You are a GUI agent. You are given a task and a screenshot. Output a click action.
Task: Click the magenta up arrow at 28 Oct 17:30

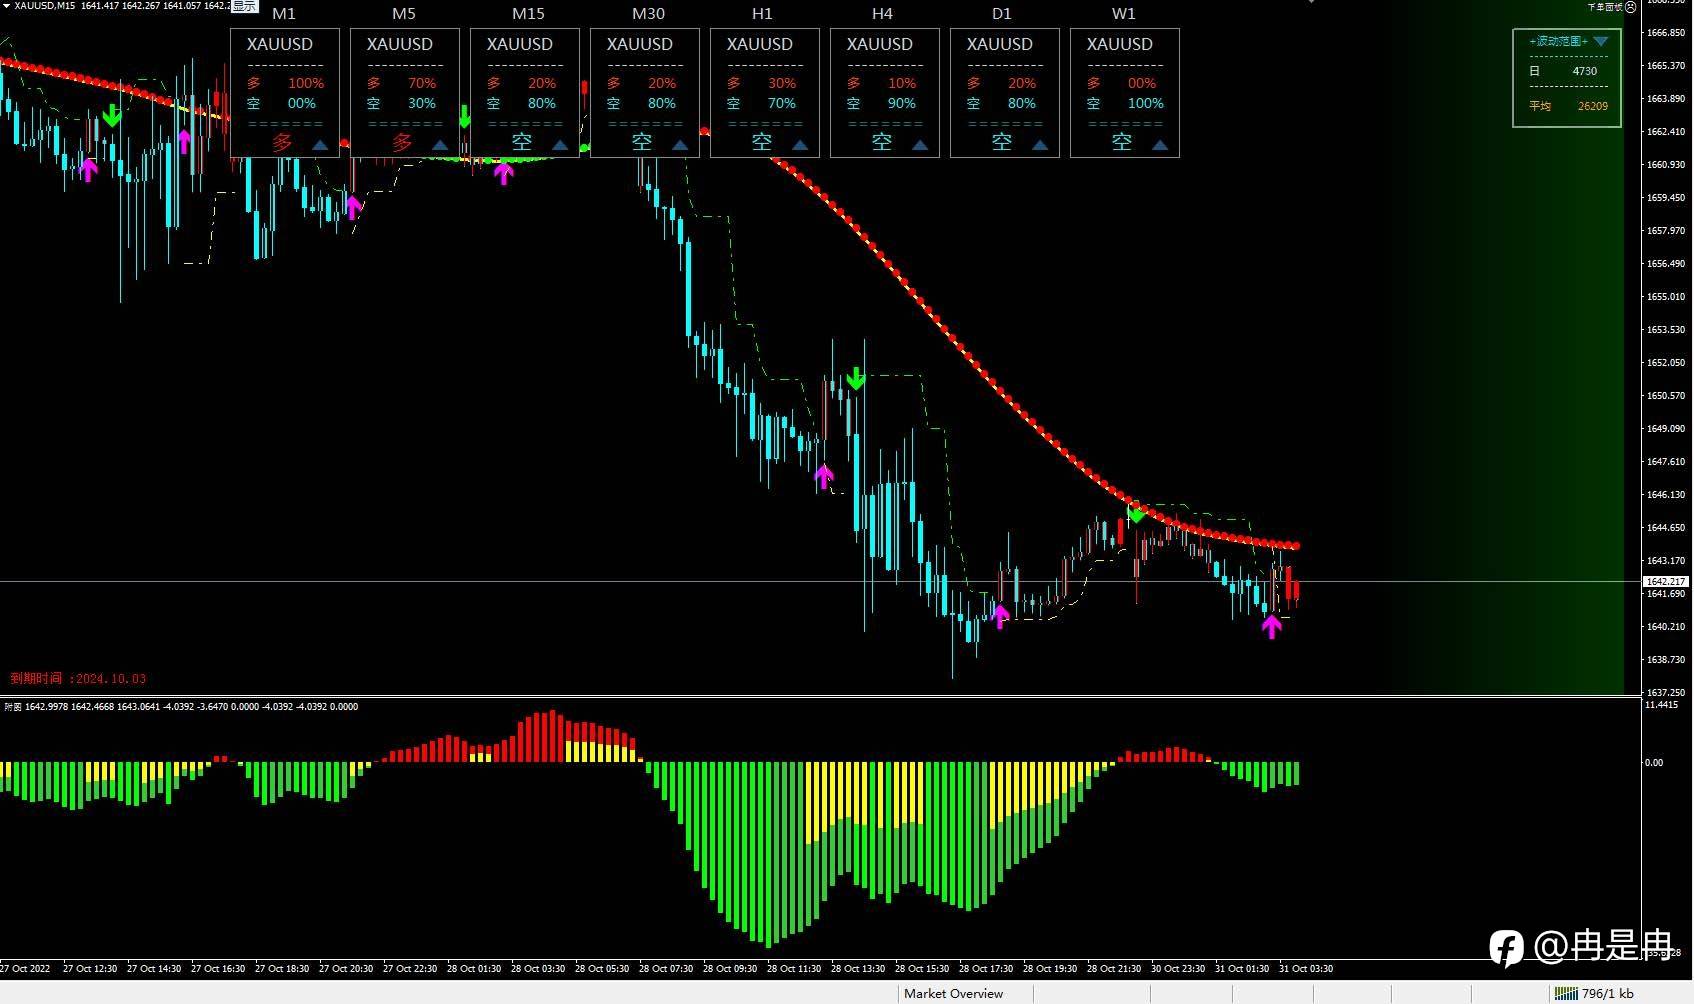click(1000, 615)
